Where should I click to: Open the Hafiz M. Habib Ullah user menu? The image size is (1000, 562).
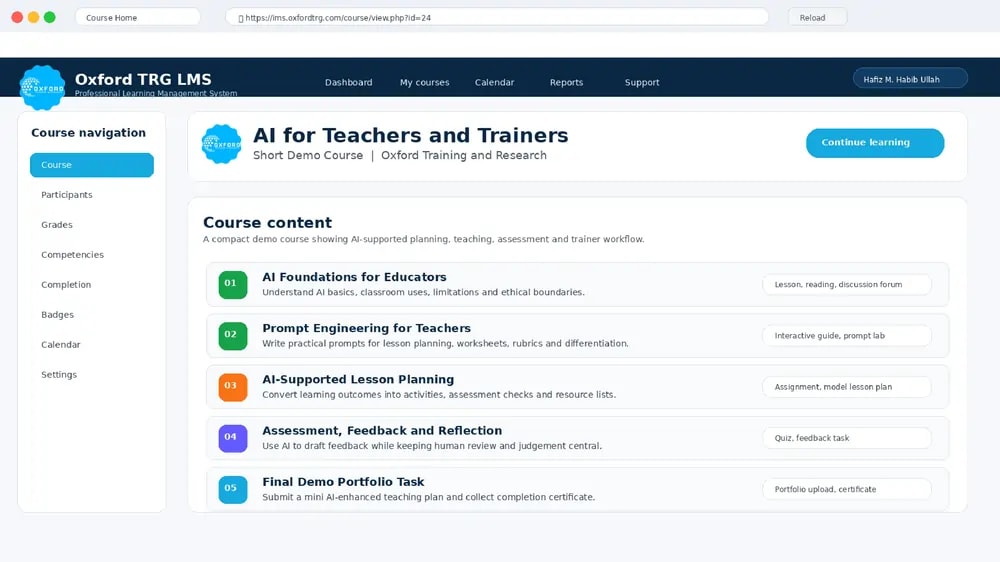pyautogui.click(x=910, y=79)
